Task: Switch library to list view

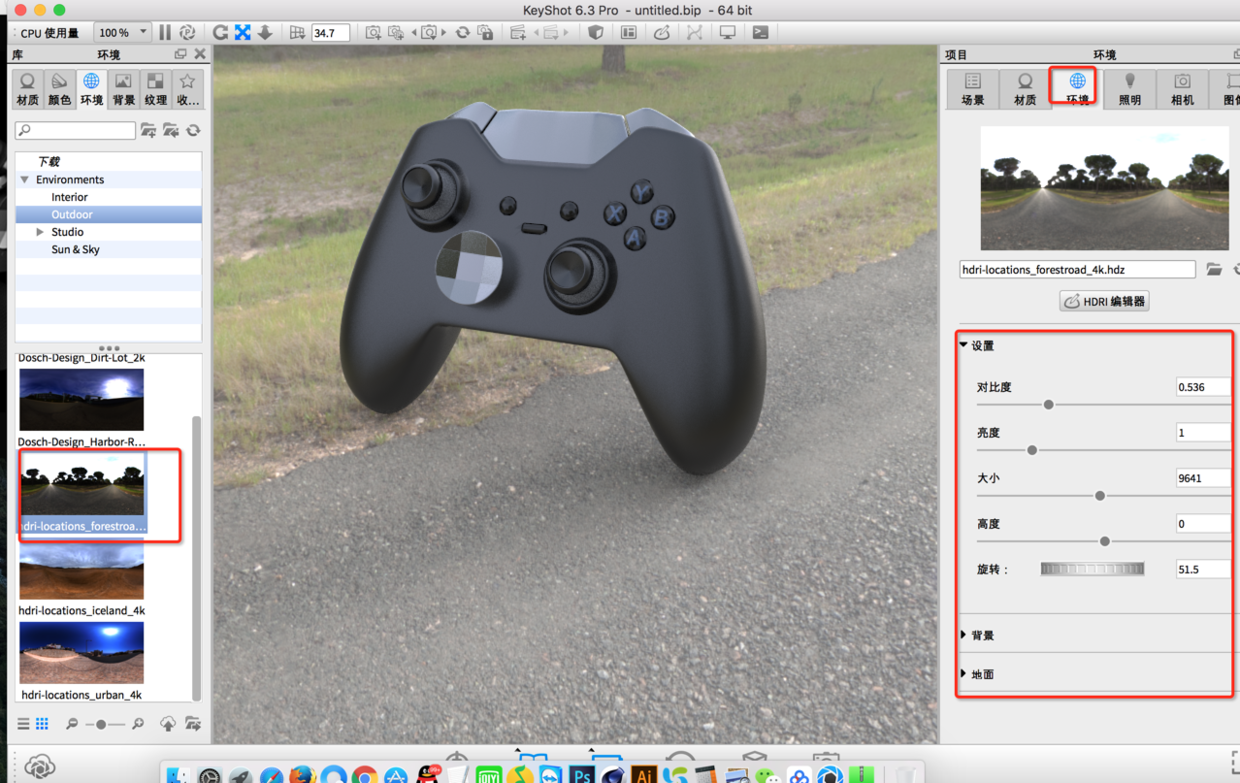Action: [23, 724]
